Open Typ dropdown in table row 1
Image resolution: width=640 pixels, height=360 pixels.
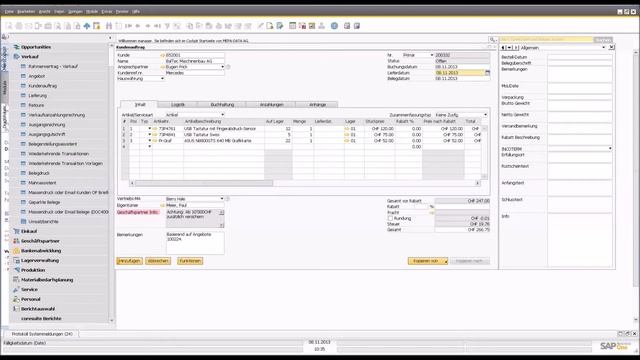[x=150, y=129]
